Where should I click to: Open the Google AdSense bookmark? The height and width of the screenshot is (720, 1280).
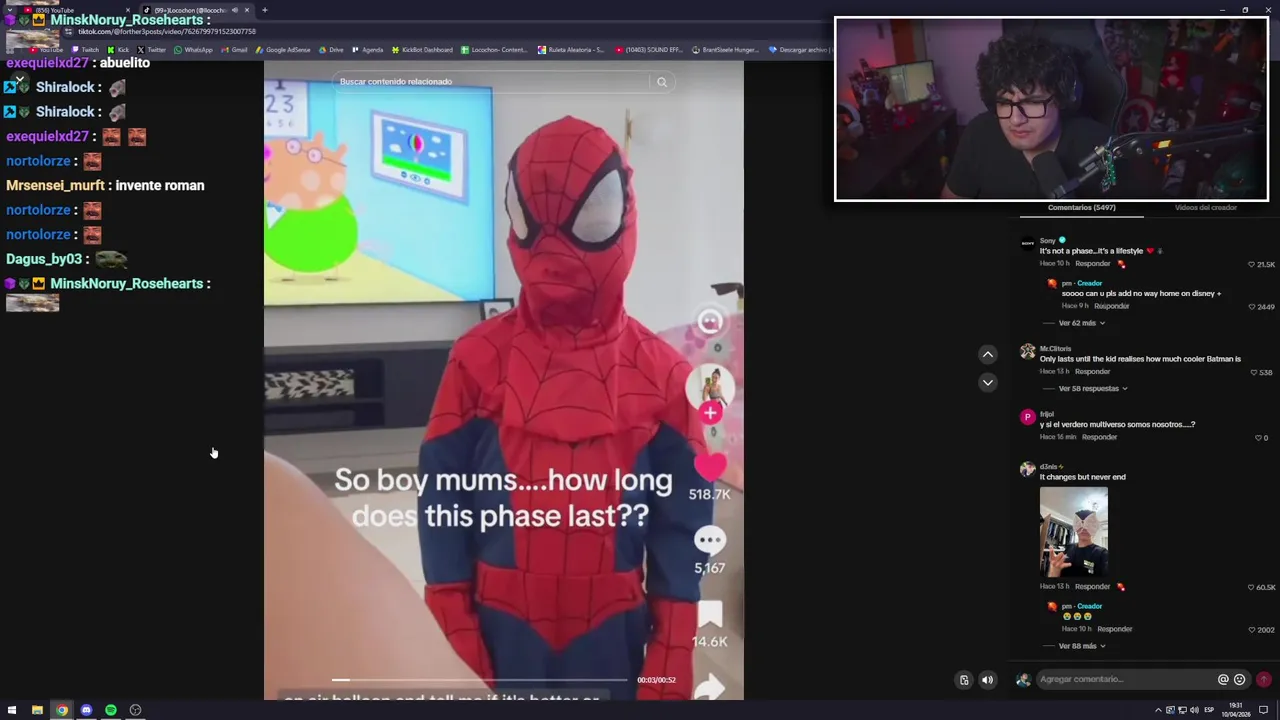tap(283, 50)
